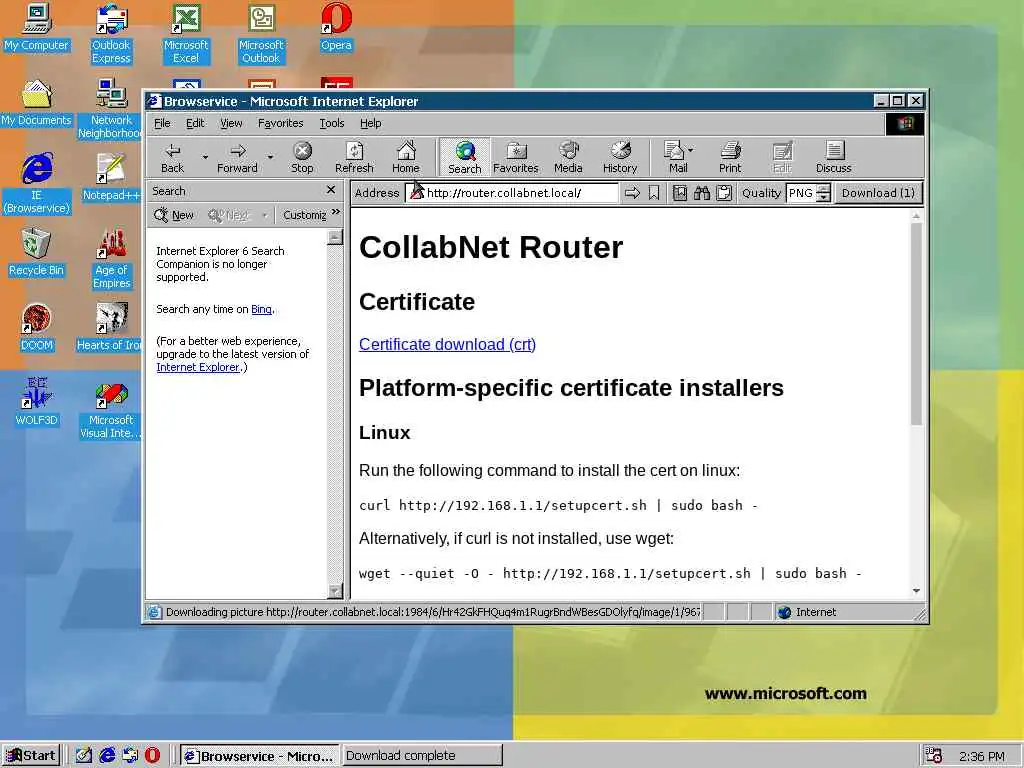Viewport: 1024px width, 768px height.
Task: Click the binoculars find icon
Action: (702, 193)
